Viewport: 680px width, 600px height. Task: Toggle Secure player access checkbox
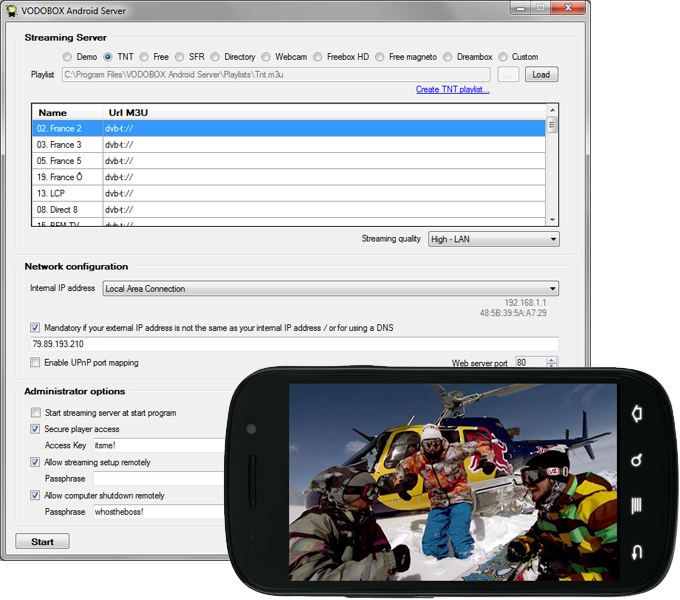click(x=35, y=429)
